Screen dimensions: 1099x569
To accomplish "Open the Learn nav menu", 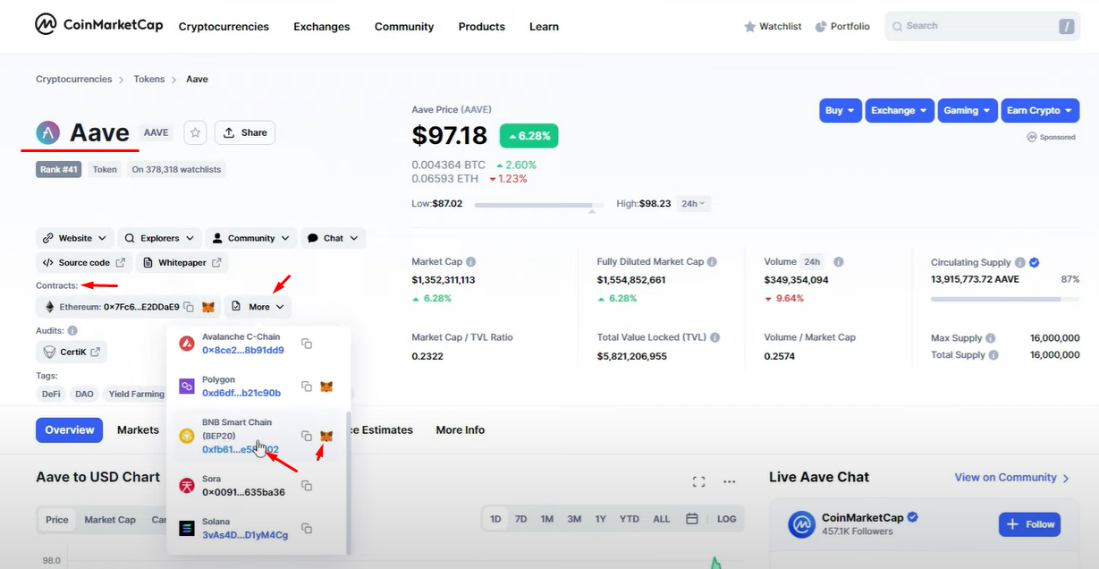I will 544,27.
